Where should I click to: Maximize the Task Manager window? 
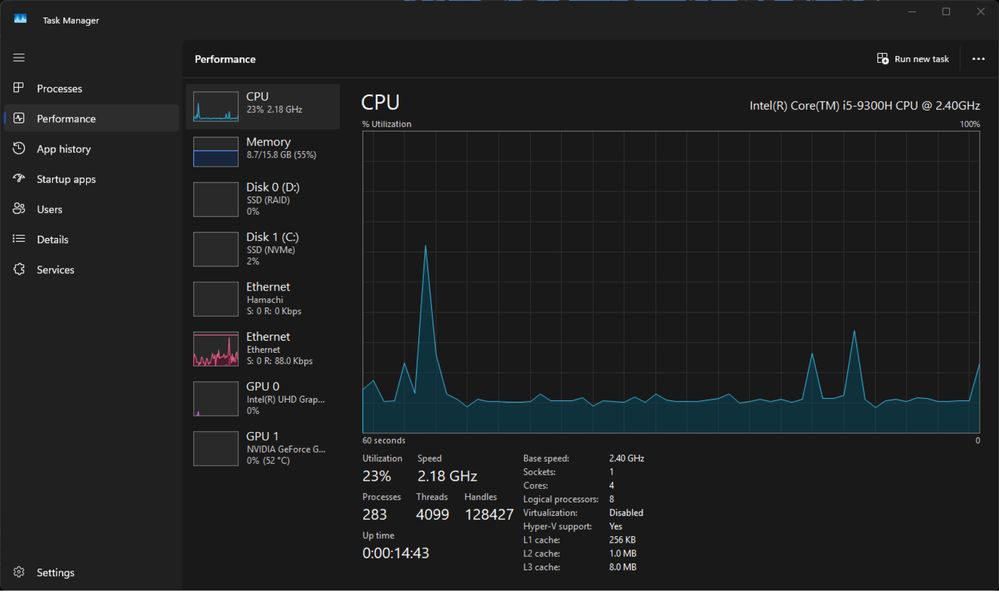pos(946,11)
